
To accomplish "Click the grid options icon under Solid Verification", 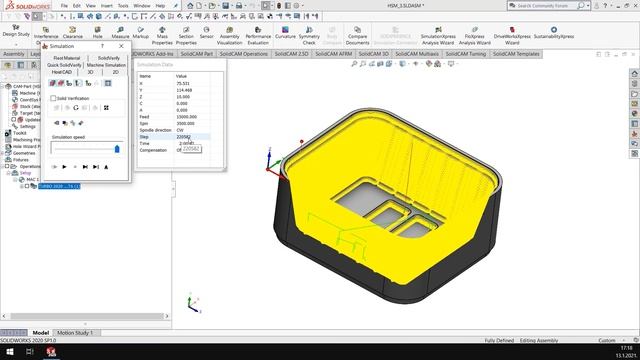I will tap(106, 108).
